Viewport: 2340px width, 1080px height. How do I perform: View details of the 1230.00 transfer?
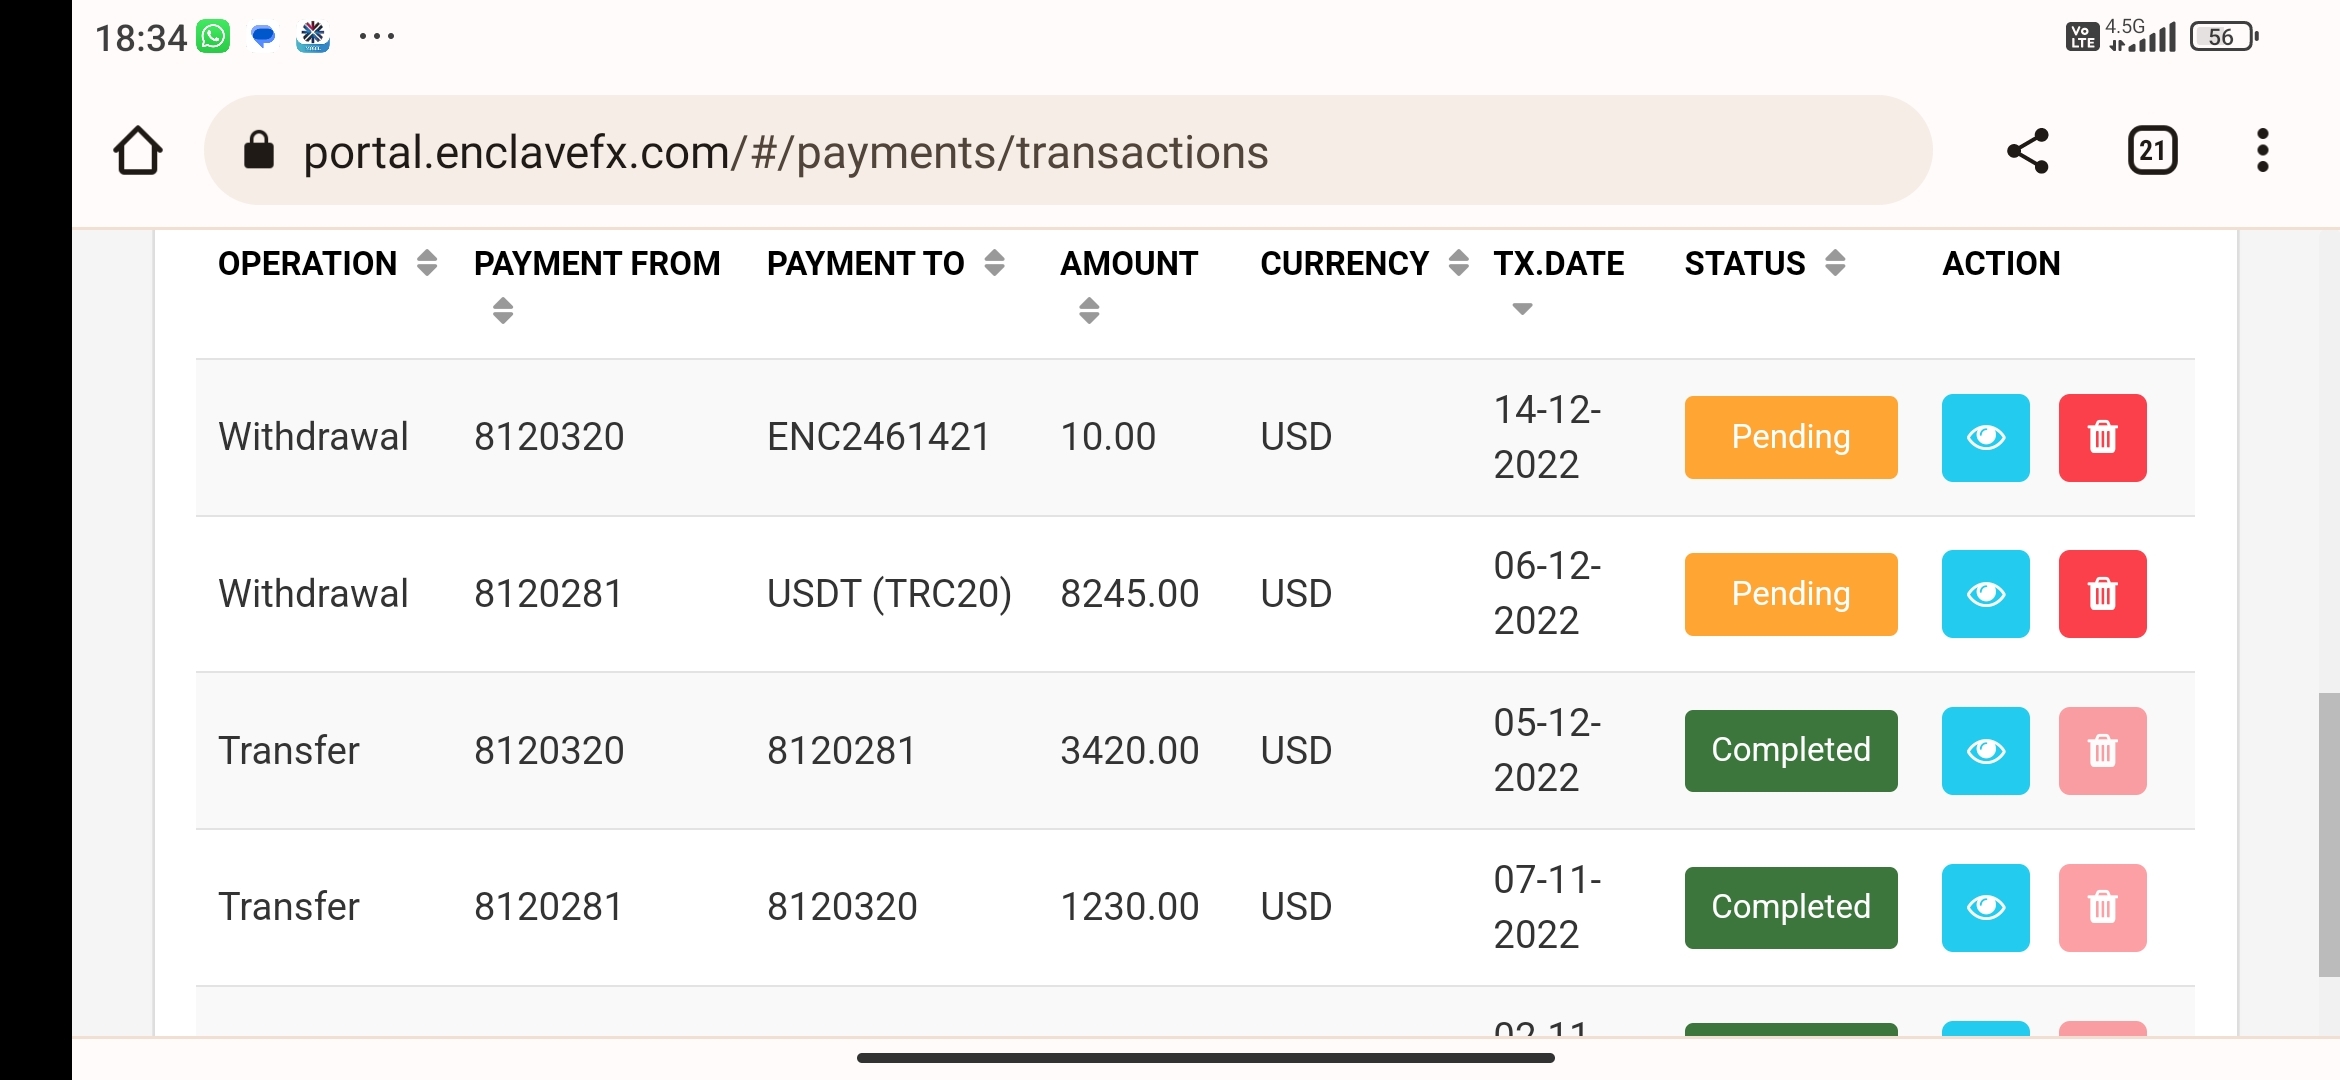click(x=1985, y=907)
